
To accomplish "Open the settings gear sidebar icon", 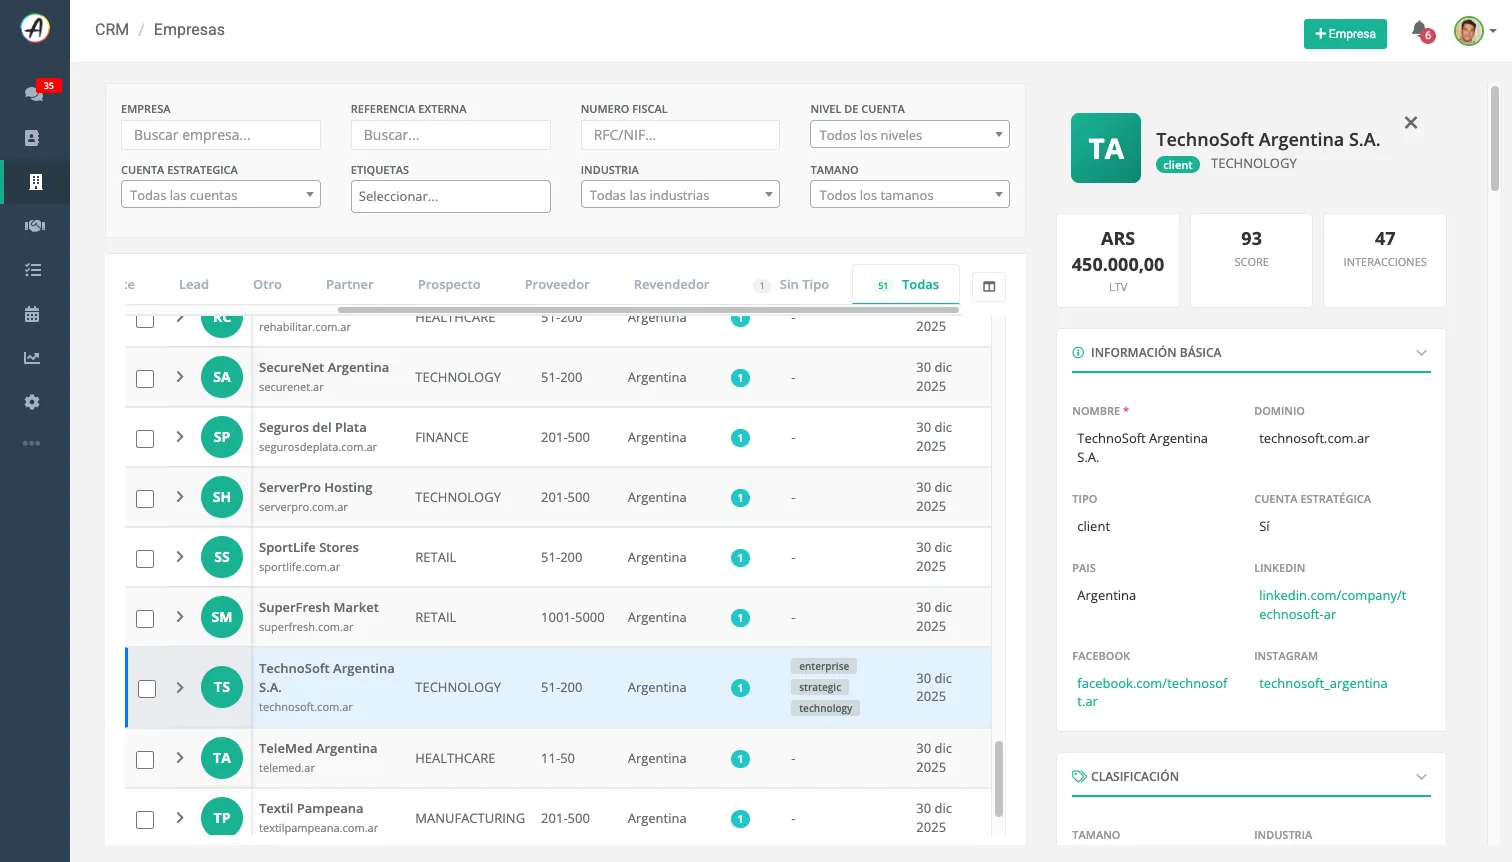I will tap(32, 402).
